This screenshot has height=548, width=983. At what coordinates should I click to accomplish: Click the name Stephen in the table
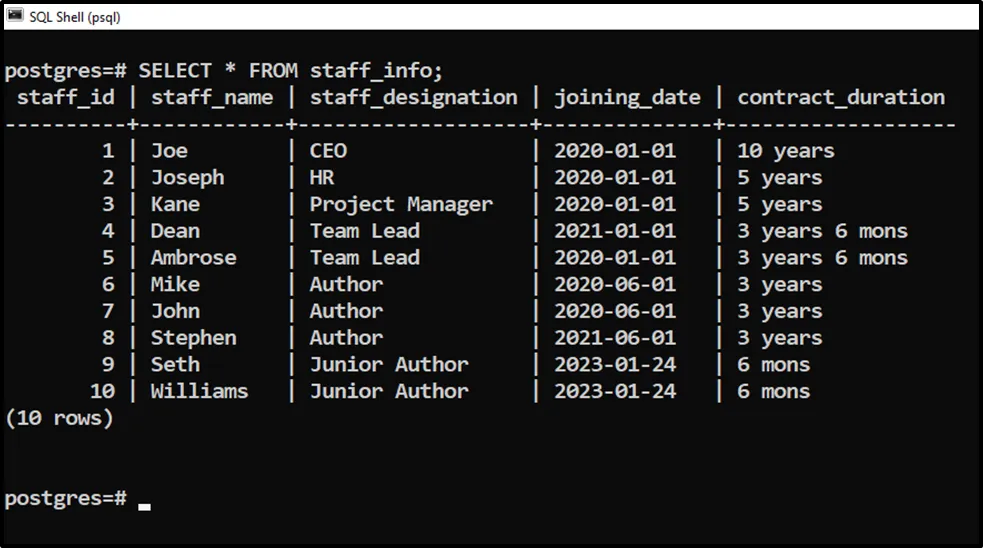pos(193,338)
